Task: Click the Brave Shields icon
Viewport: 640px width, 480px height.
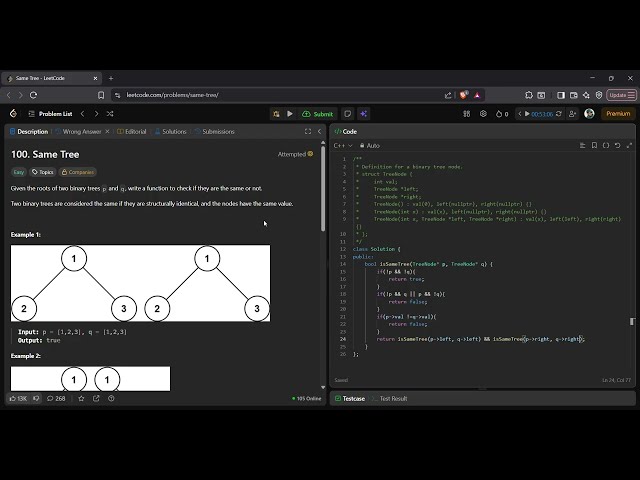Action: pos(464,95)
